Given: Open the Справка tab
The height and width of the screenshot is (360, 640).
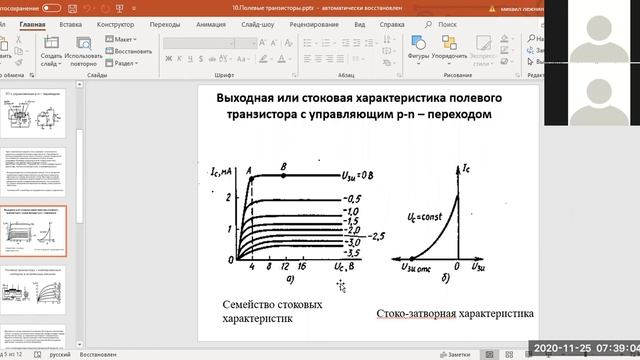Looking at the screenshot, I should tap(392, 24).
